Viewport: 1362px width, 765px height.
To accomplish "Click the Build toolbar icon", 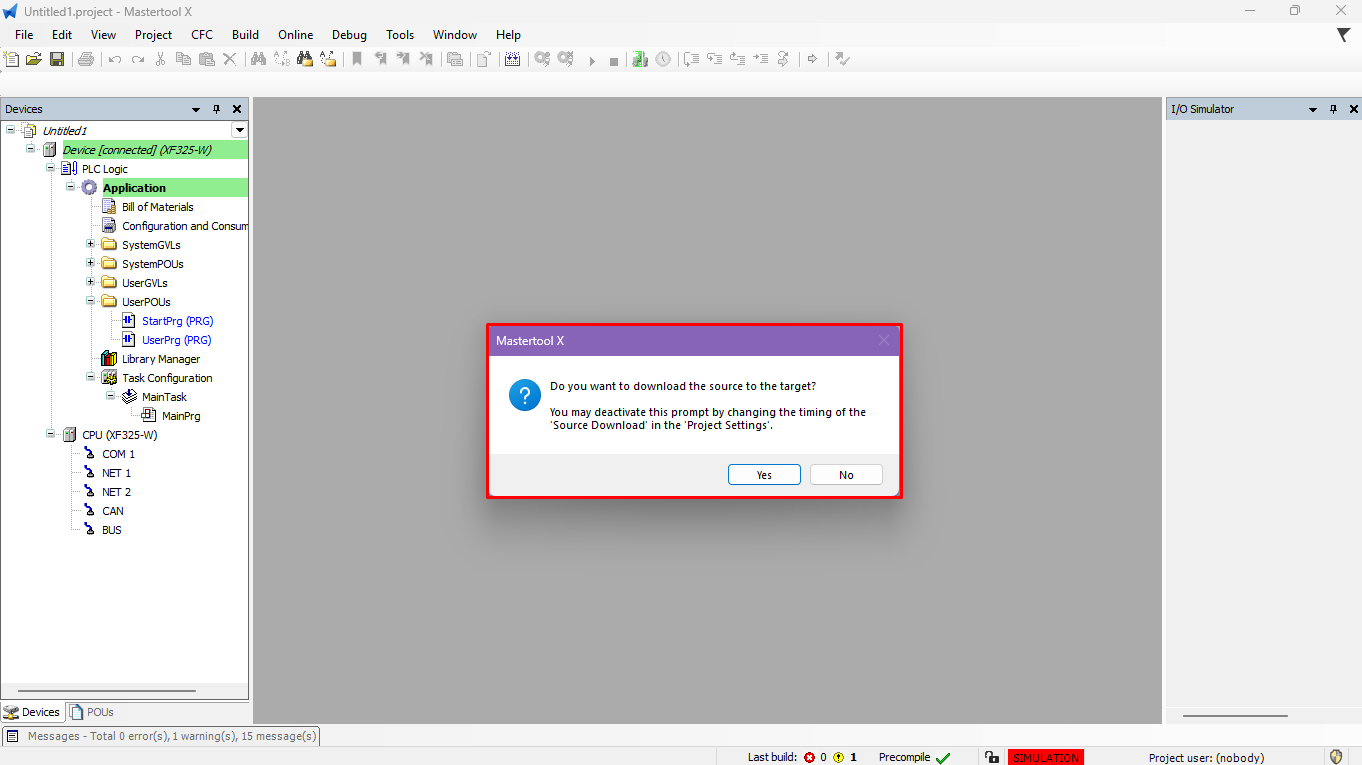I will pos(512,59).
